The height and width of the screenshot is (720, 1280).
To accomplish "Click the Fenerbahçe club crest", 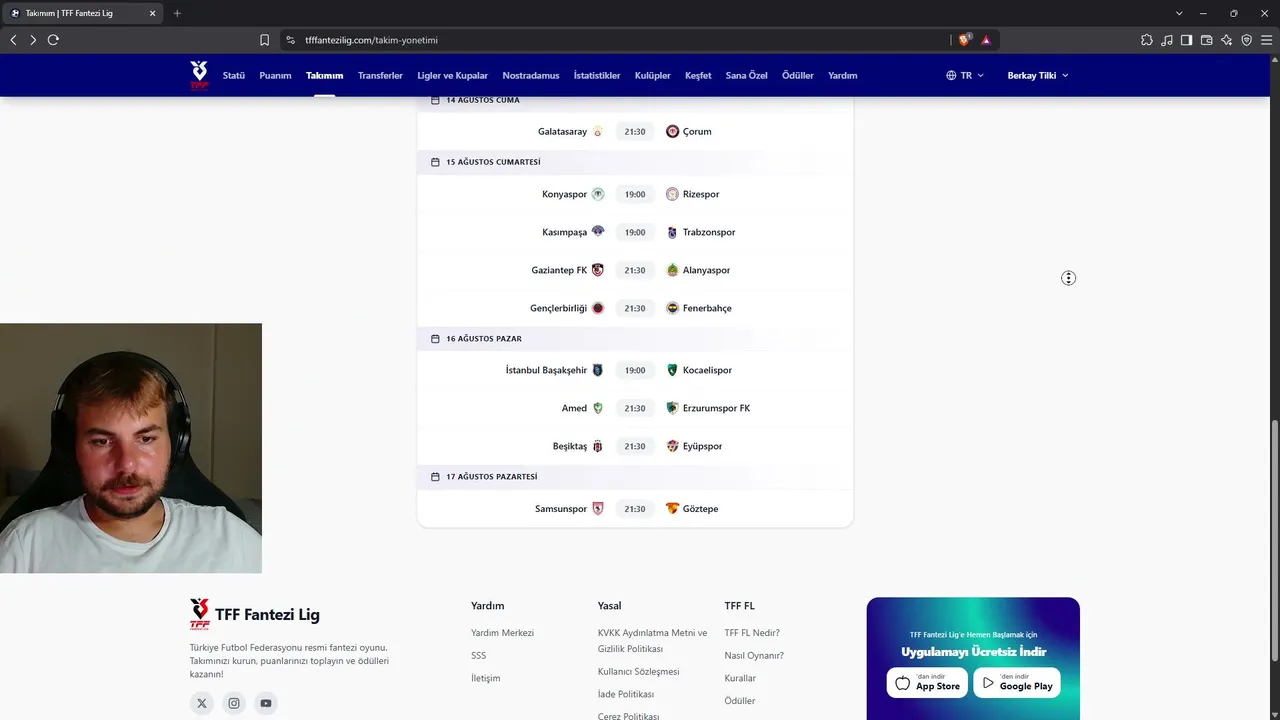I will [x=673, y=308].
